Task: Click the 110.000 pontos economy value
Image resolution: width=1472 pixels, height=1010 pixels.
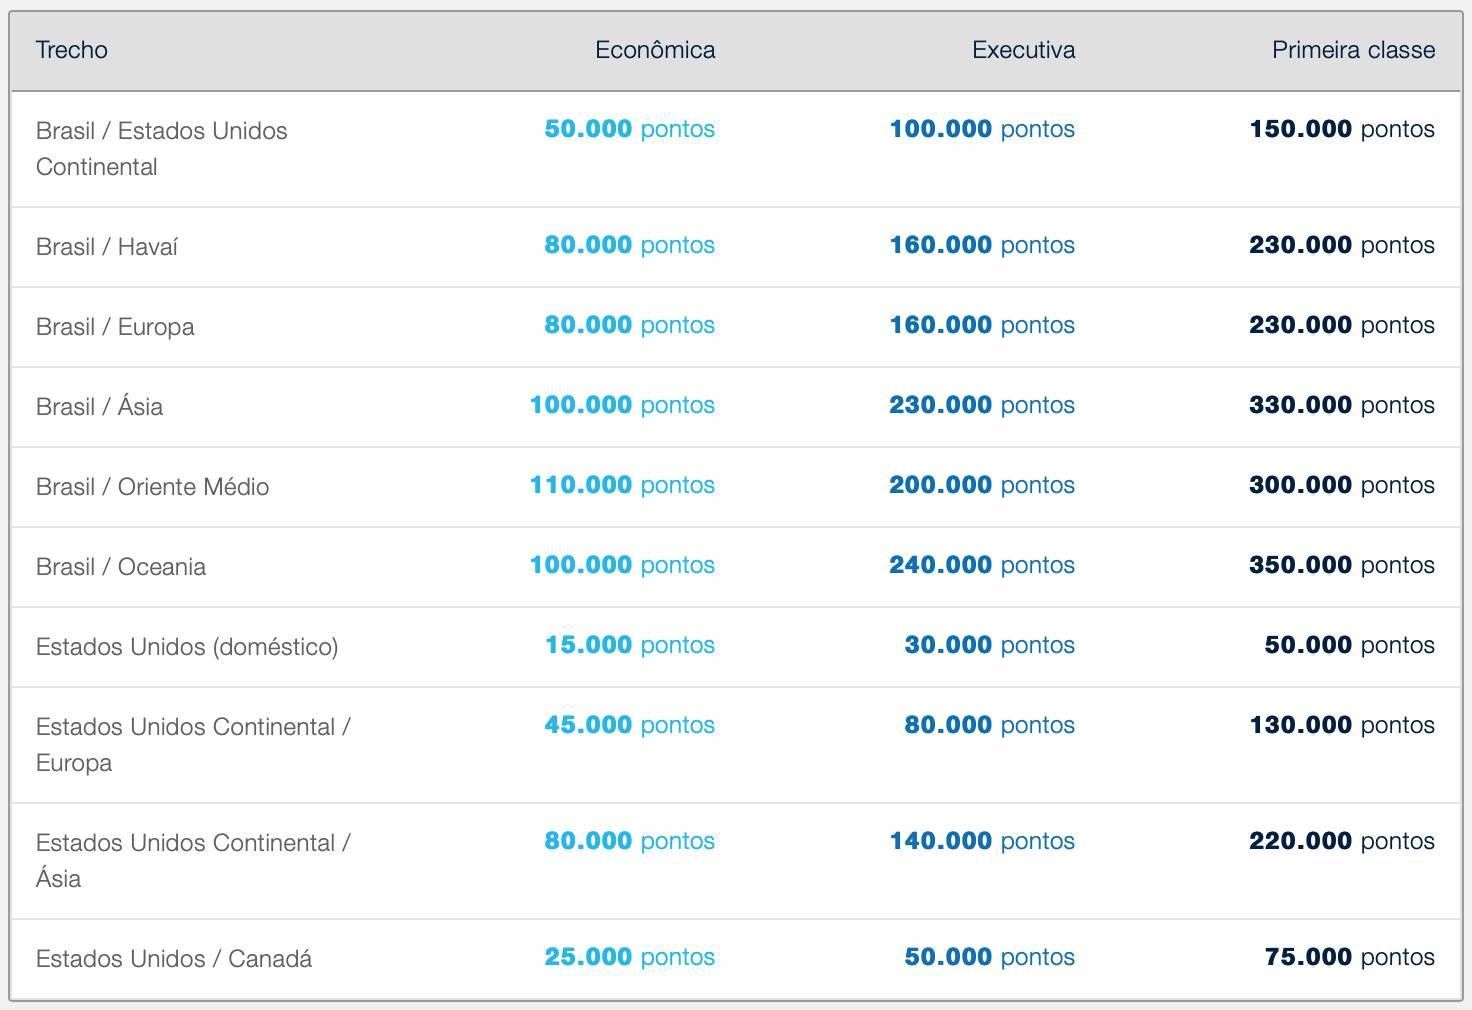Action: (x=622, y=485)
